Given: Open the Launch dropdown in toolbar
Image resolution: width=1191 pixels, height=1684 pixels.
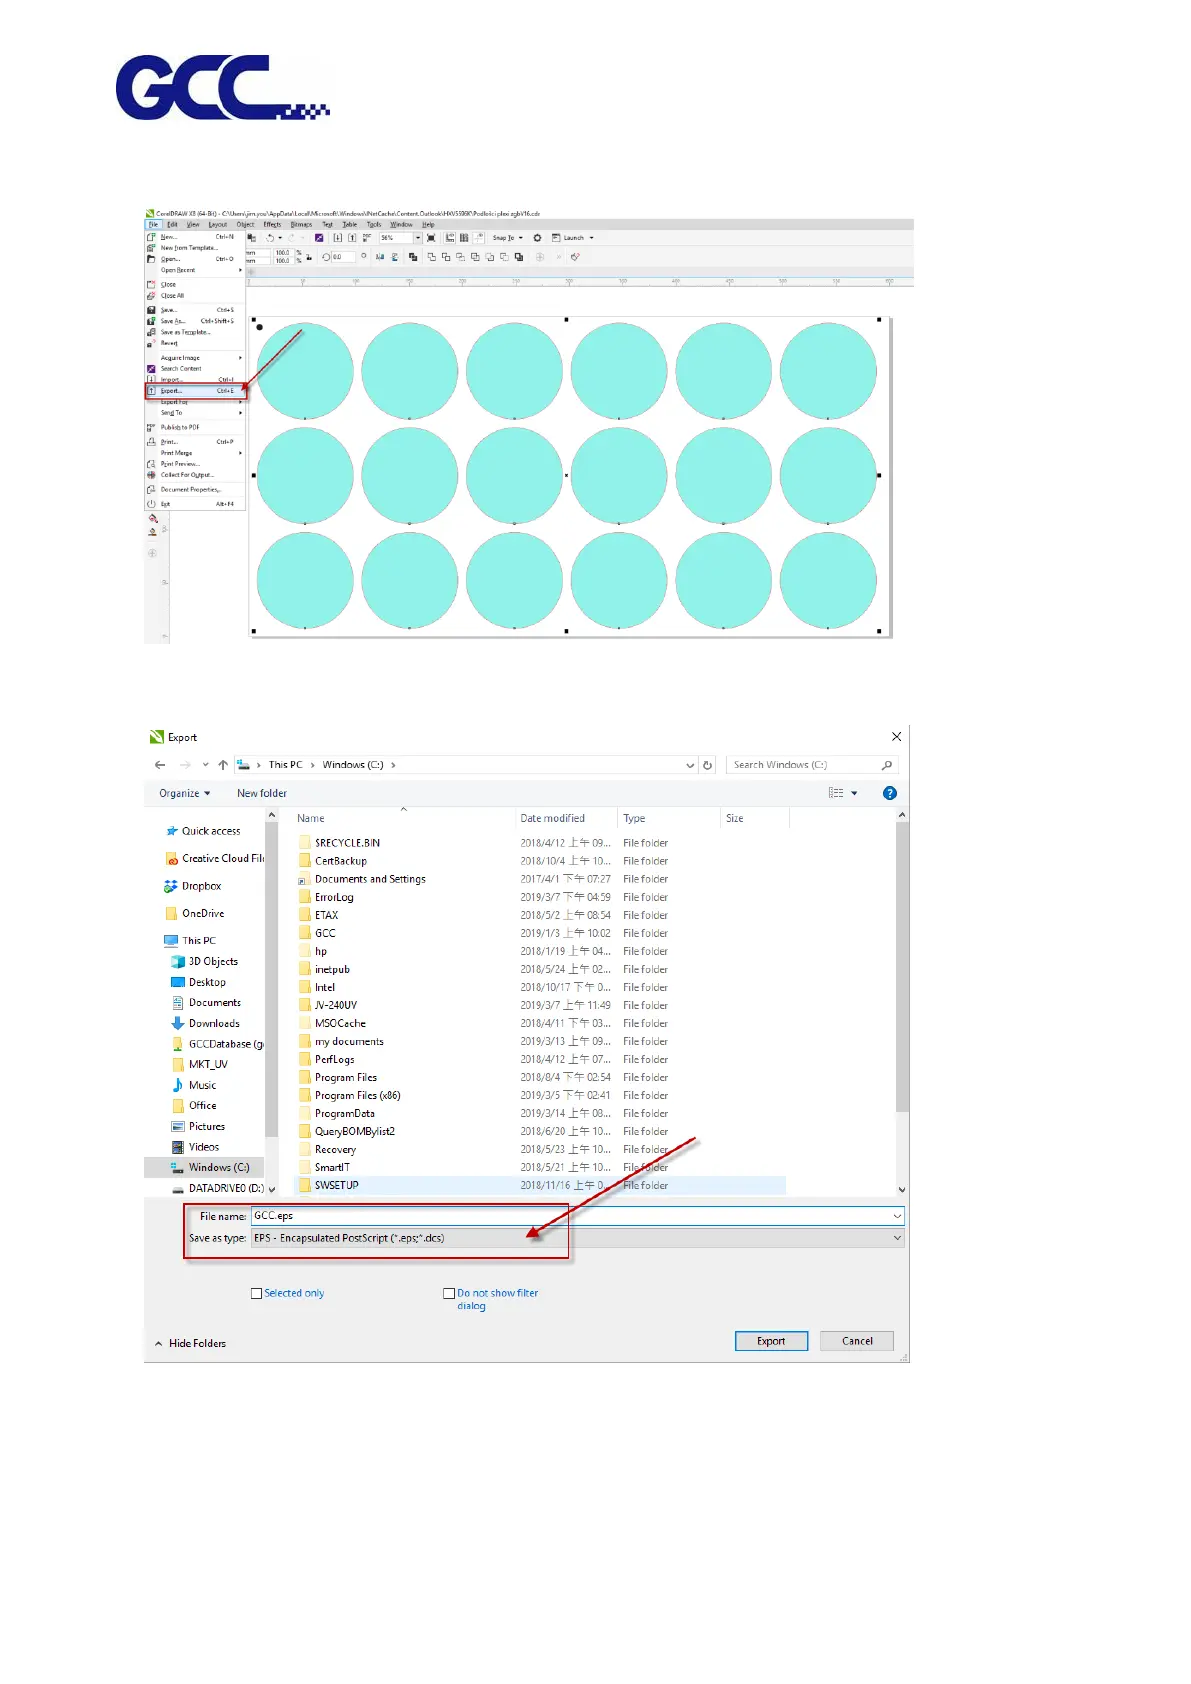Looking at the screenshot, I should coord(574,238).
